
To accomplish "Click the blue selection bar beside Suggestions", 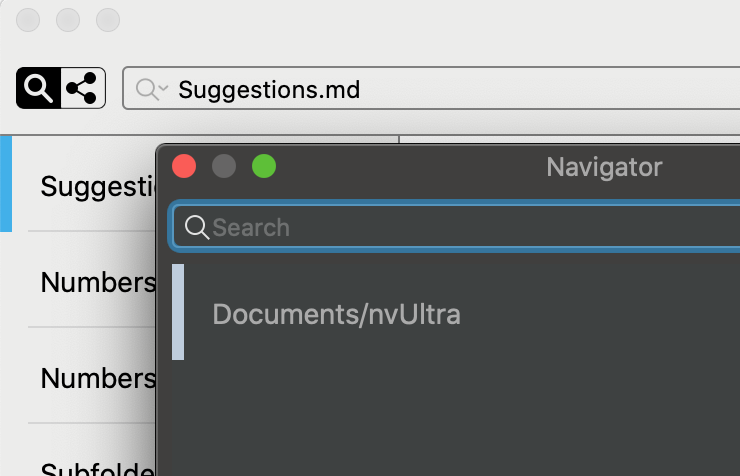I will pos(6,184).
